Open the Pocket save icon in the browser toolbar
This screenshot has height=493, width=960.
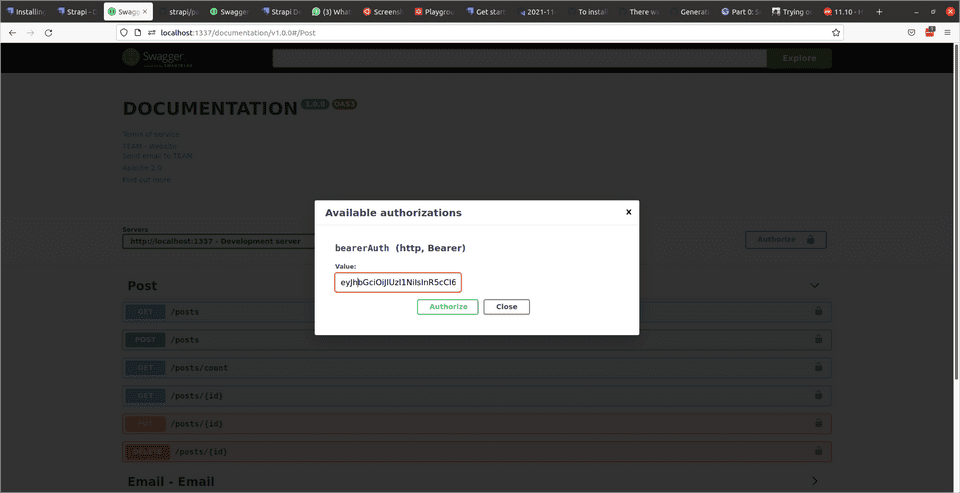912,32
